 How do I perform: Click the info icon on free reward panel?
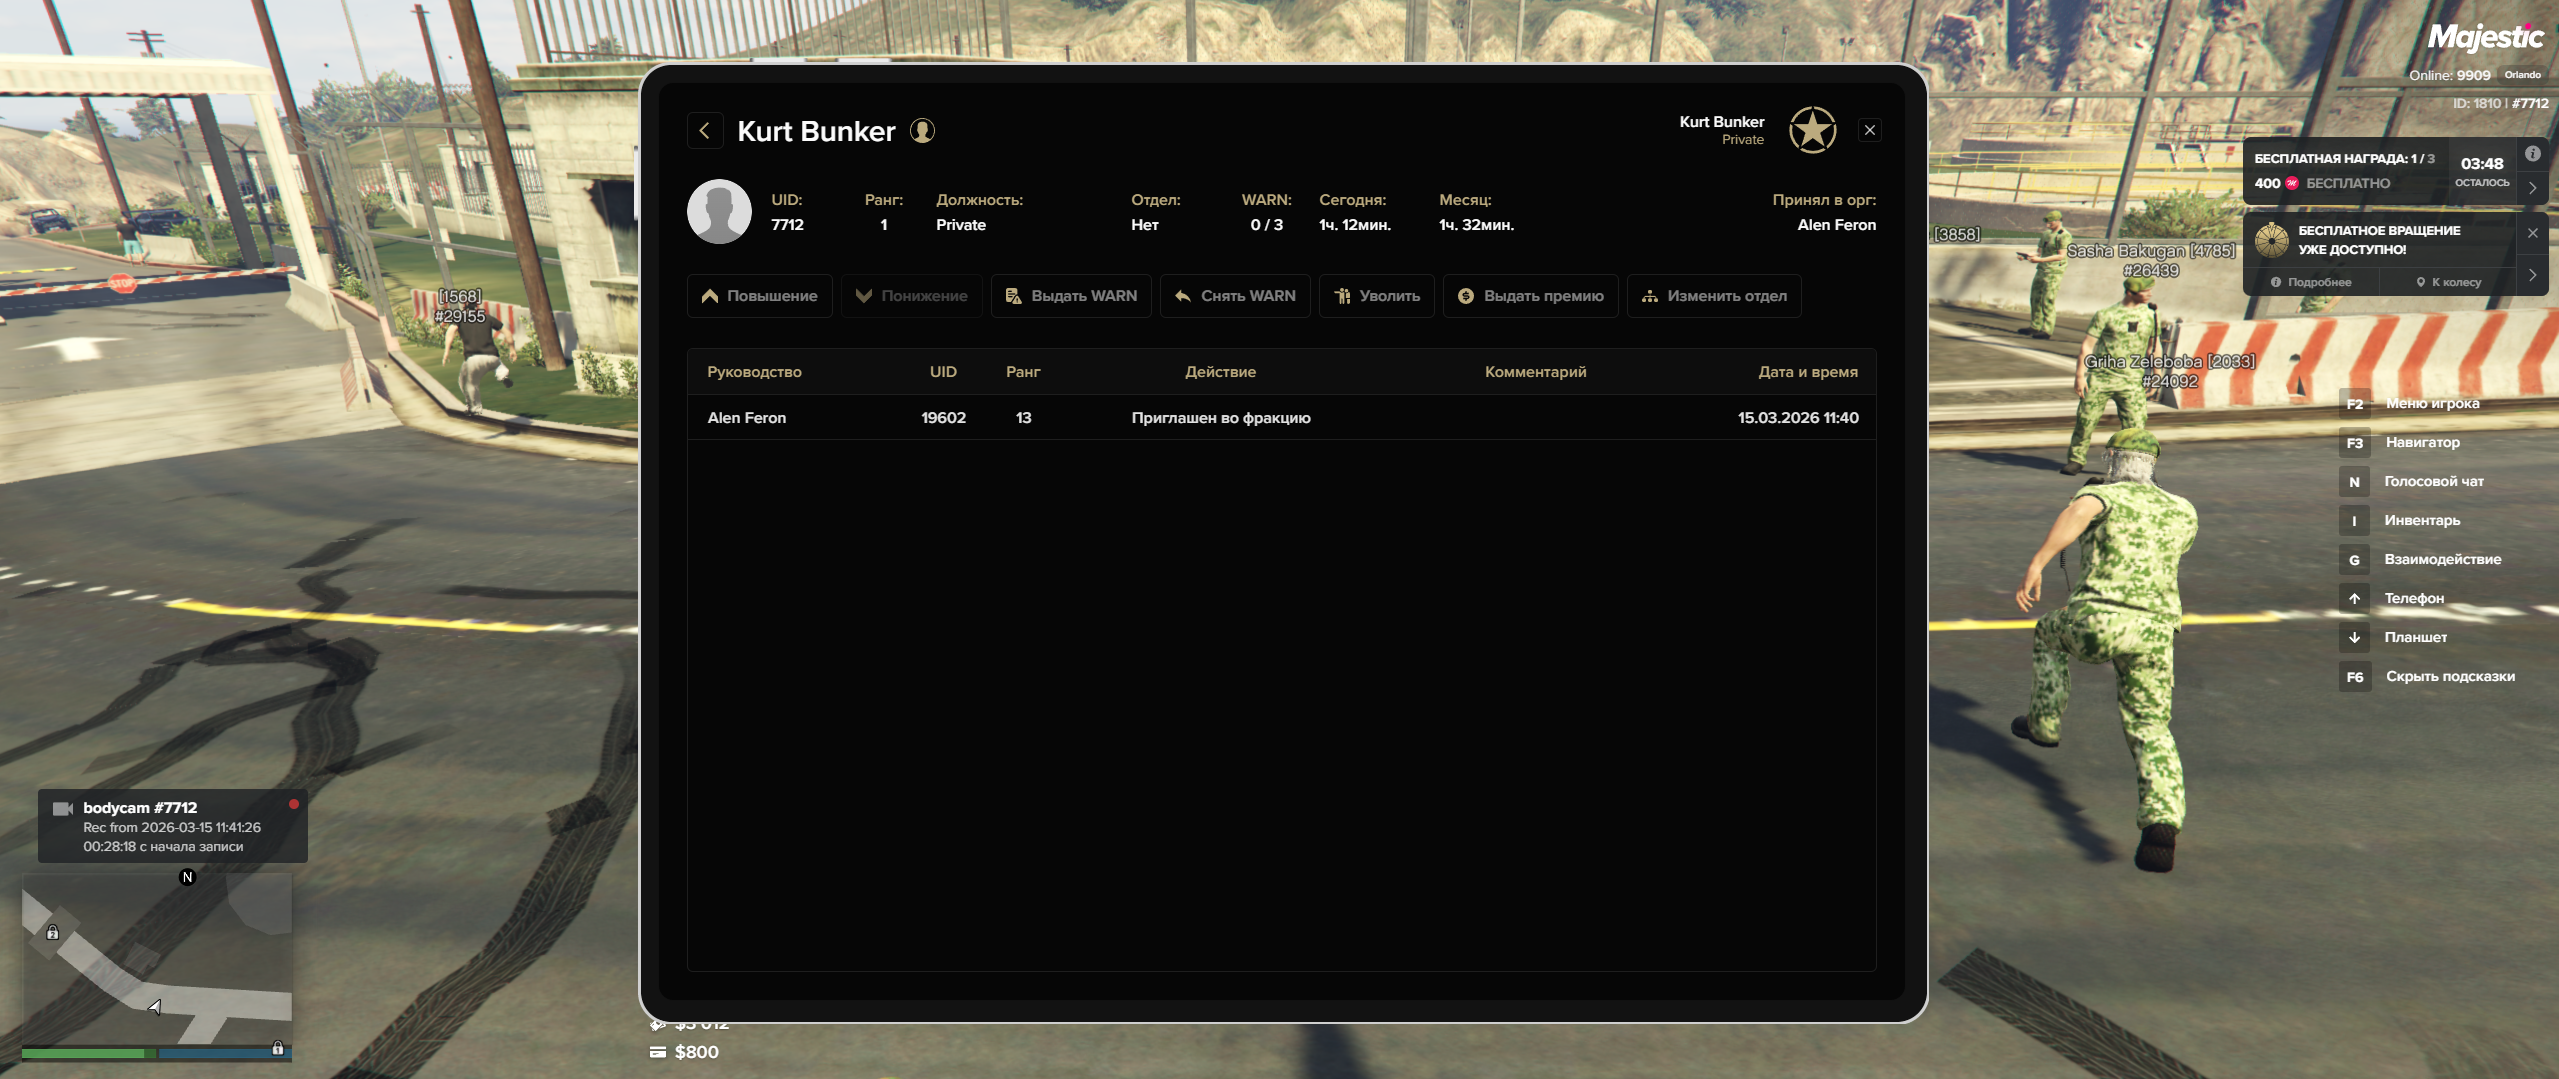(2532, 154)
